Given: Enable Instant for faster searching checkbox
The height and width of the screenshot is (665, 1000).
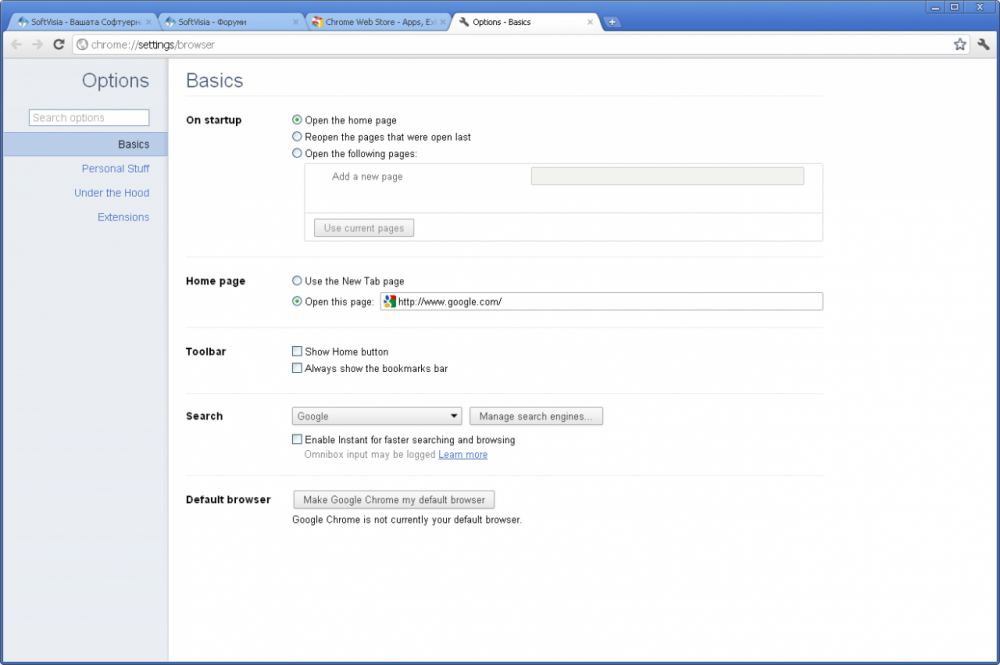Looking at the screenshot, I should coord(297,439).
